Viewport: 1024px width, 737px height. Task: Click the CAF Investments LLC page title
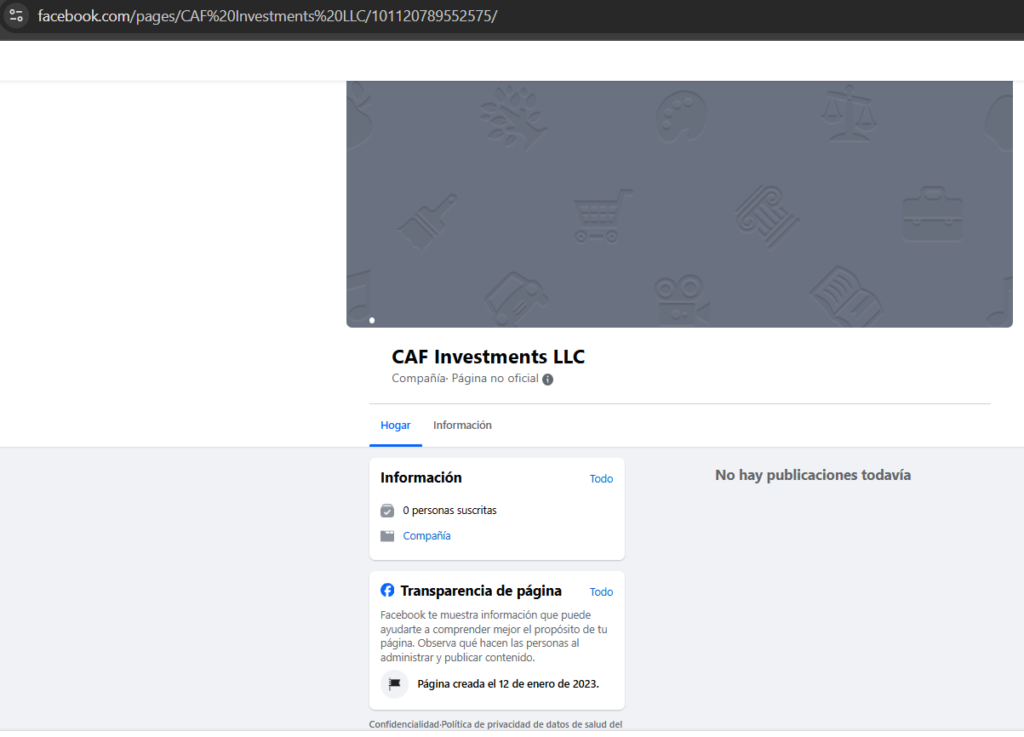point(488,357)
